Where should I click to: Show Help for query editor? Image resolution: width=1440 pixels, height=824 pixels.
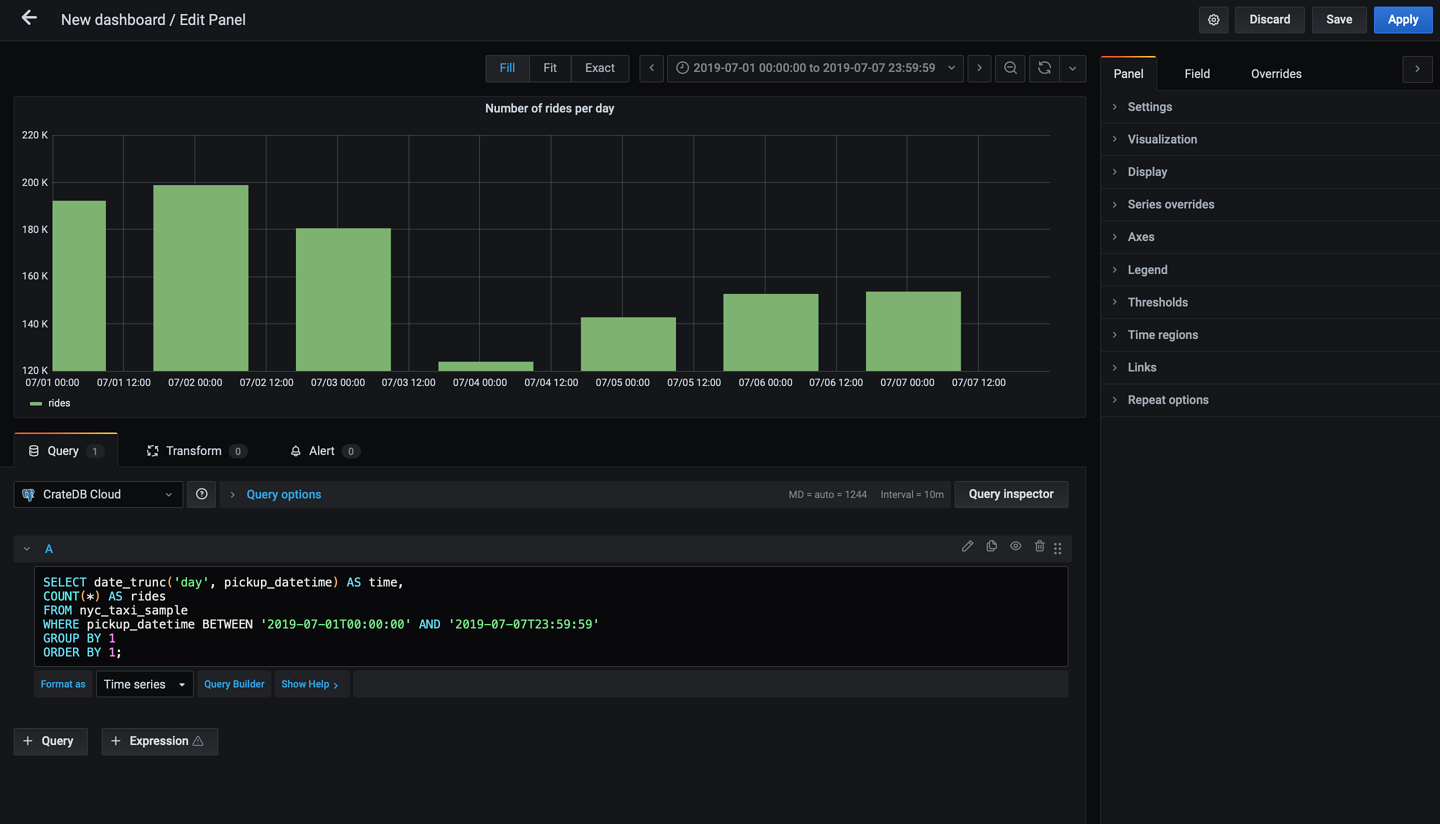(310, 684)
